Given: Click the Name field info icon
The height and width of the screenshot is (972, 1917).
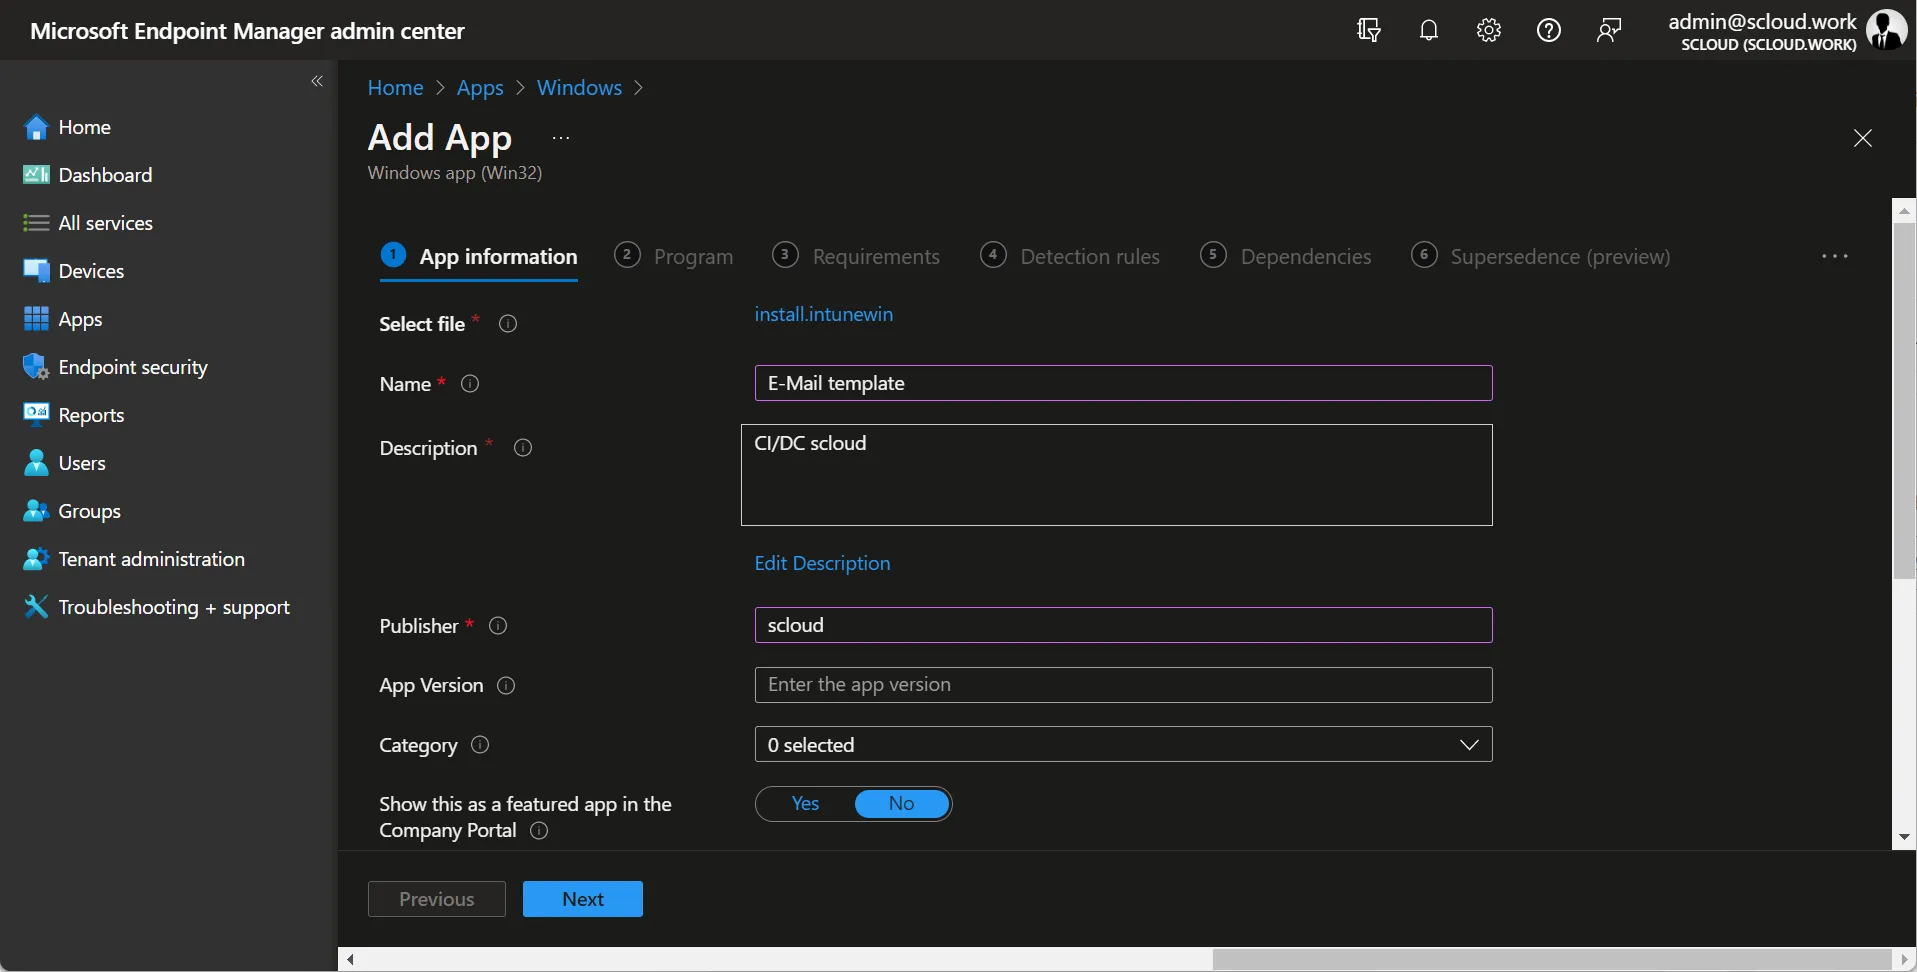Looking at the screenshot, I should point(470,384).
